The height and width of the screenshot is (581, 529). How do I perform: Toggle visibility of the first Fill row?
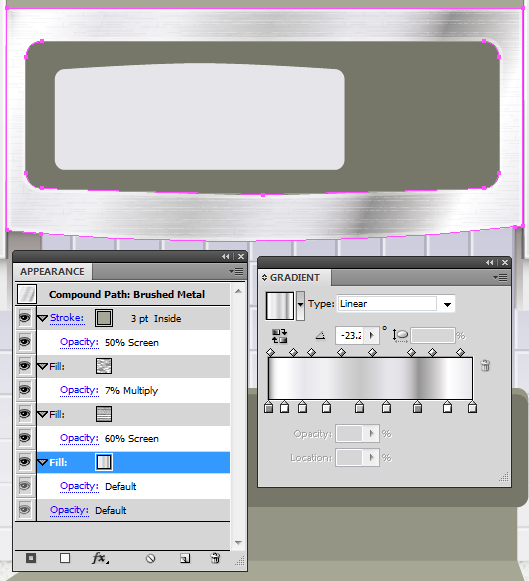tap(24, 366)
